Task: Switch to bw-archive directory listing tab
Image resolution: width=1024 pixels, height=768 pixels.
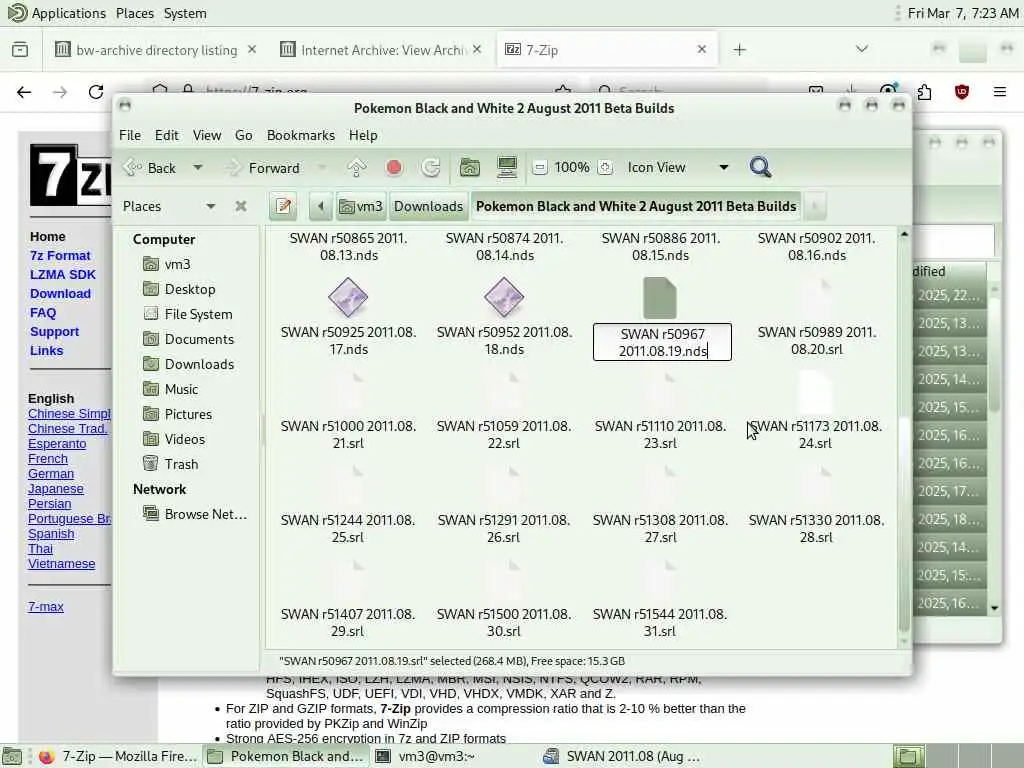Action: [x=155, y=50]
